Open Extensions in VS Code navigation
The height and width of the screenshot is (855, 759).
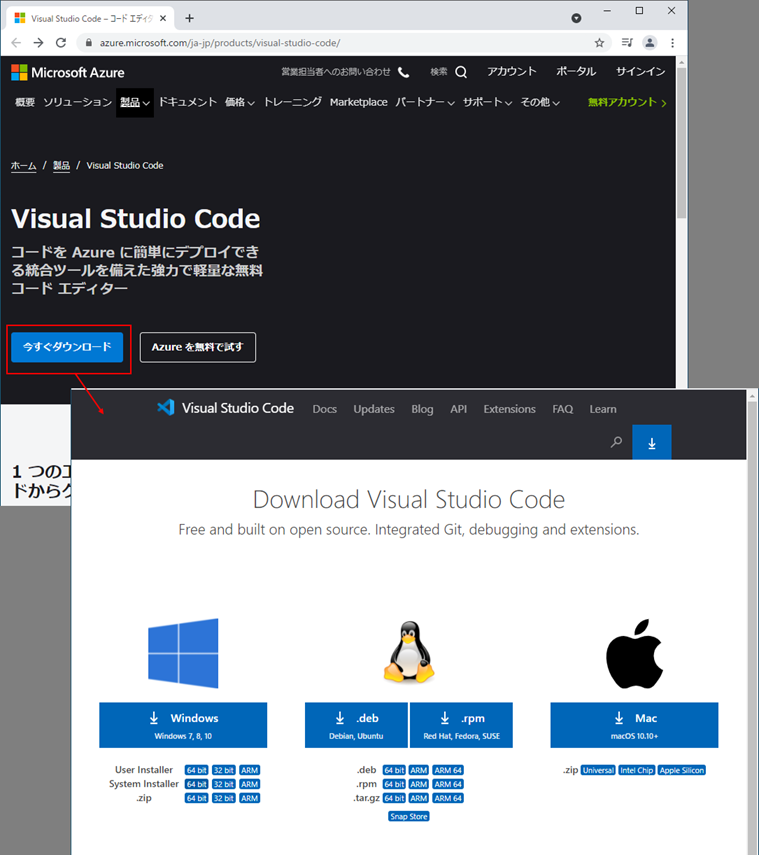tap(509, 409)
